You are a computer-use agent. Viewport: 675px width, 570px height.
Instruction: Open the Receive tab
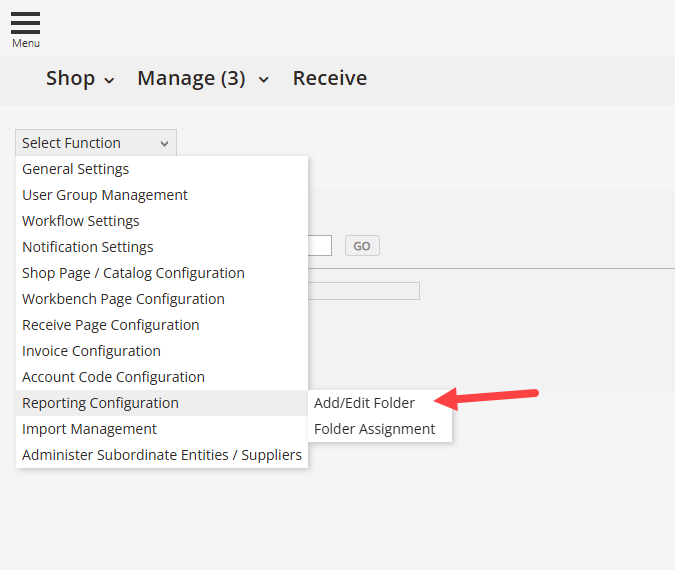pos(330,78)
